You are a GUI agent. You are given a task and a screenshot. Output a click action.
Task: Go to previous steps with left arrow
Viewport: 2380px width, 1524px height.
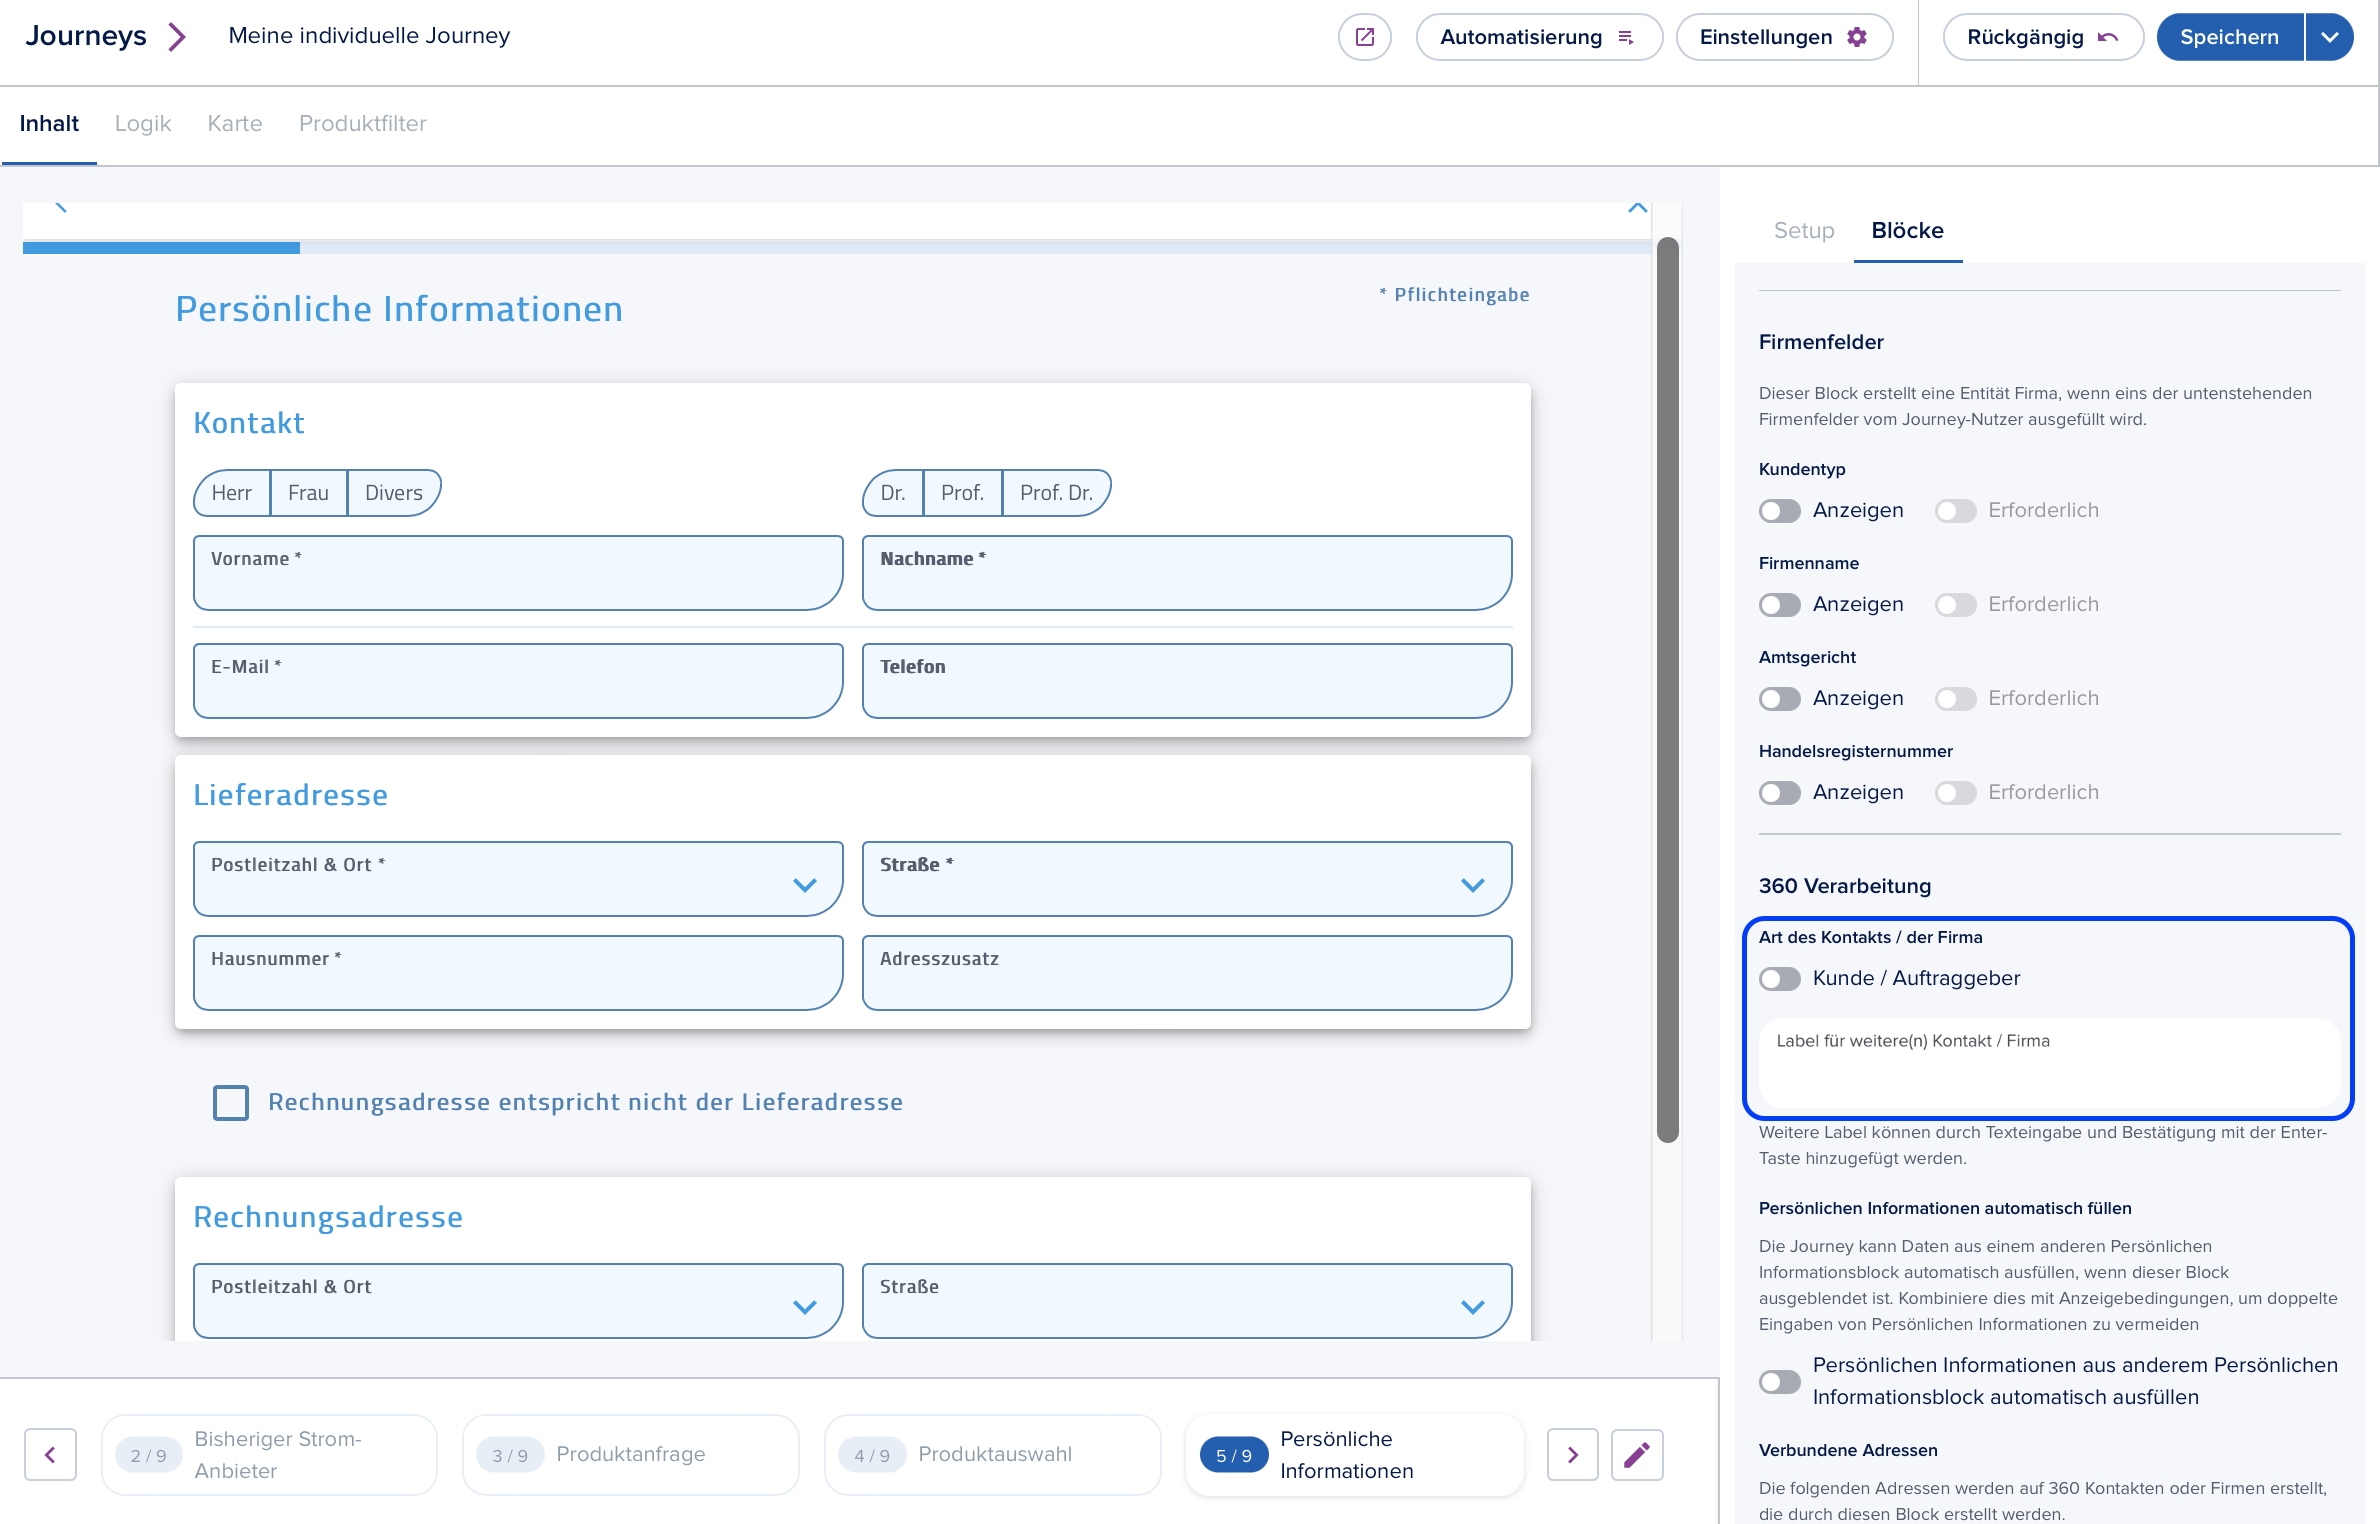pos(50,1455)
